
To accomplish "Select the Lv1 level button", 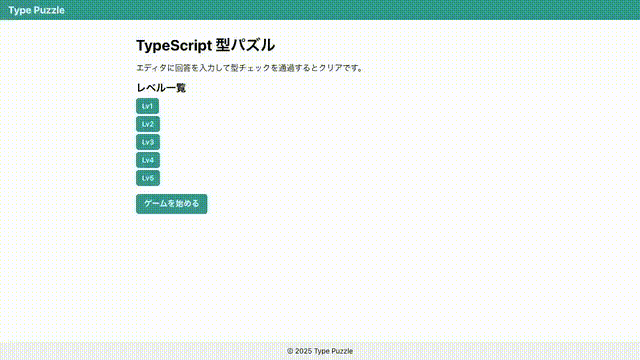I will [147, 106].
